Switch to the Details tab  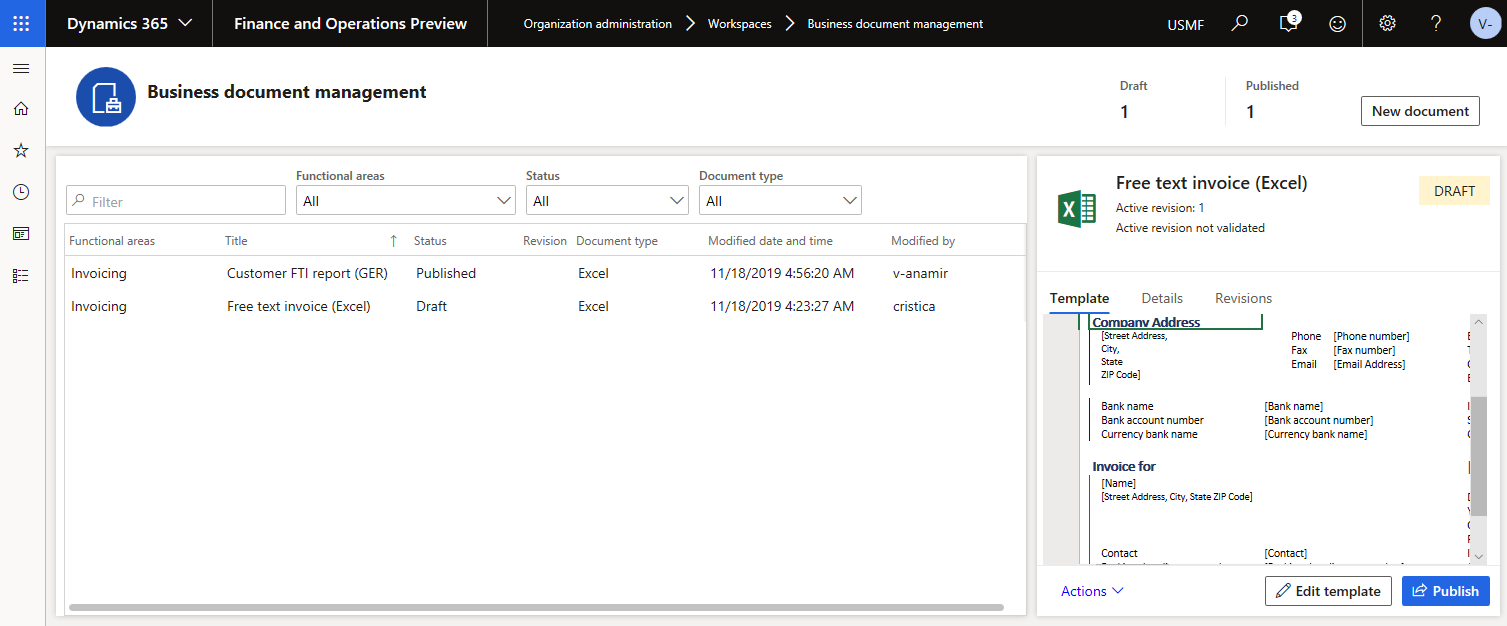pos(1162,298)
